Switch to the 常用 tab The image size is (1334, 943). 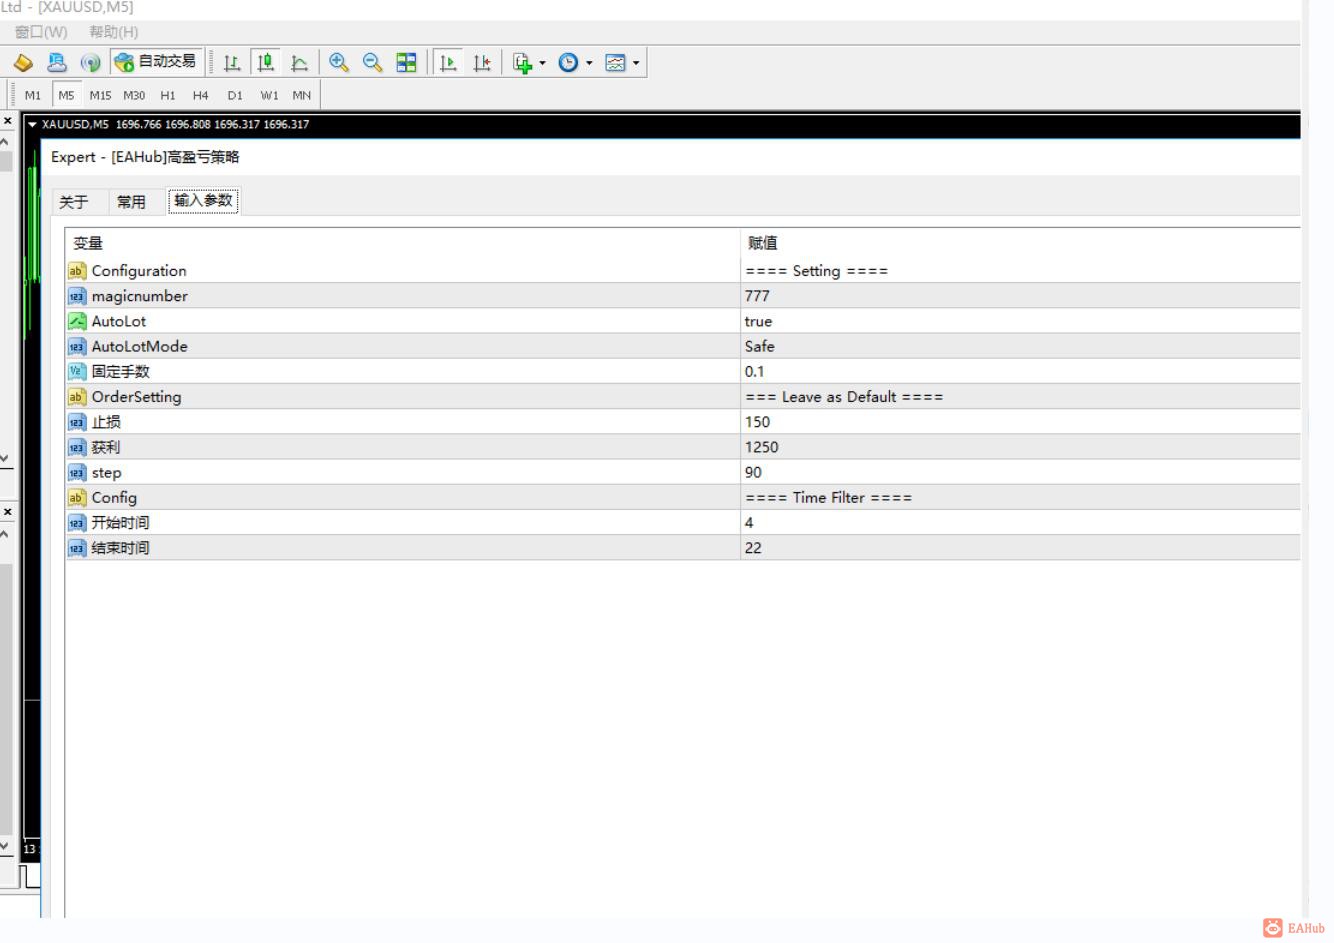point(131,202)
